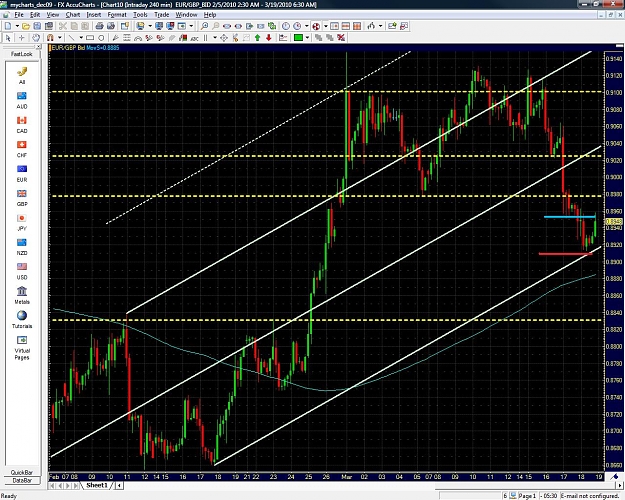625x500 pixels.
Task: Switch to the Sheet1 tab
Action: pyautogui.click(x=97, y=485)
